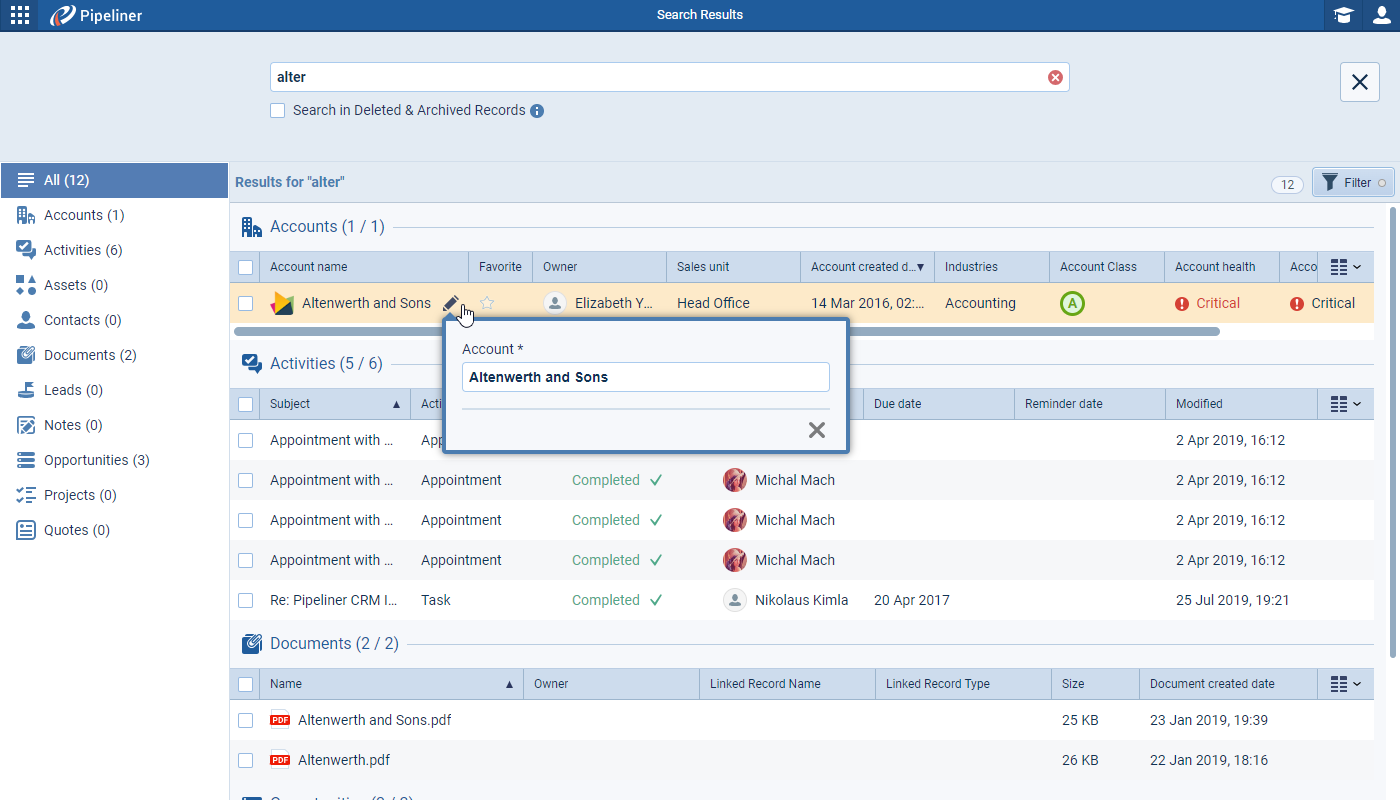Open the graduation cap help icon
1400x800 pixels.
(x=1343, y=15)
